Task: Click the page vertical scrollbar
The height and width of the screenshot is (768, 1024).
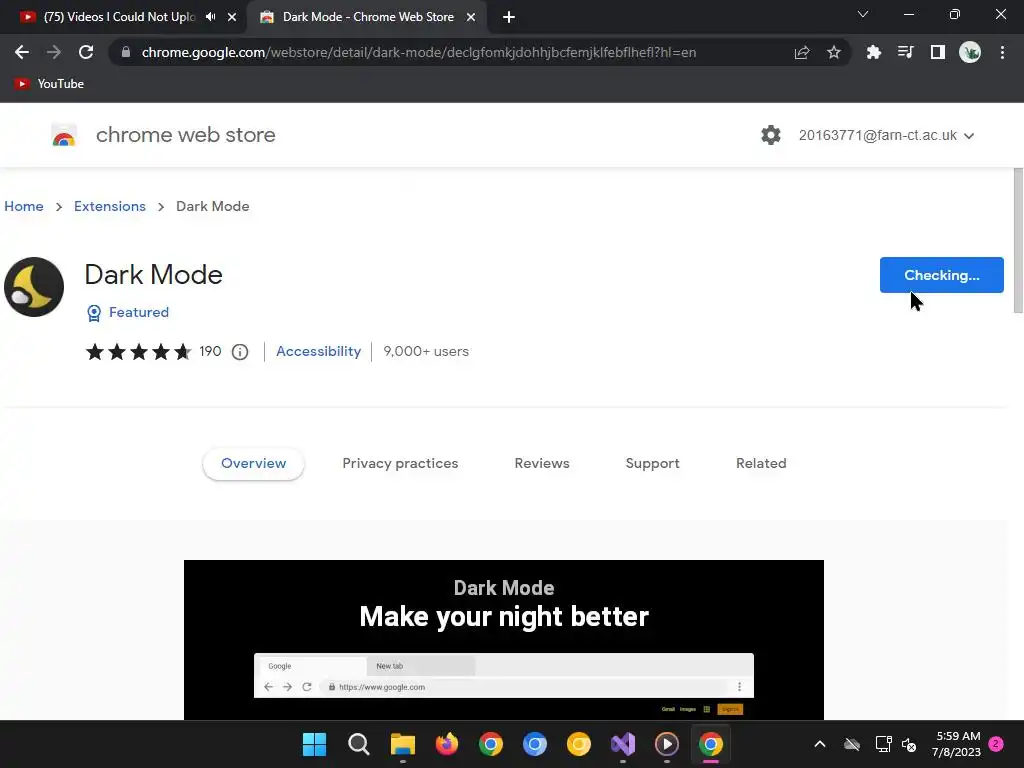Action: (x=1018, y=240)
